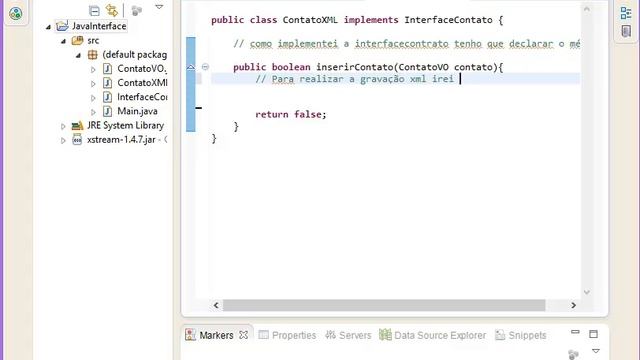Click the horizontal scrollbar thumb

pyautogui.click(x=384, y=305)
